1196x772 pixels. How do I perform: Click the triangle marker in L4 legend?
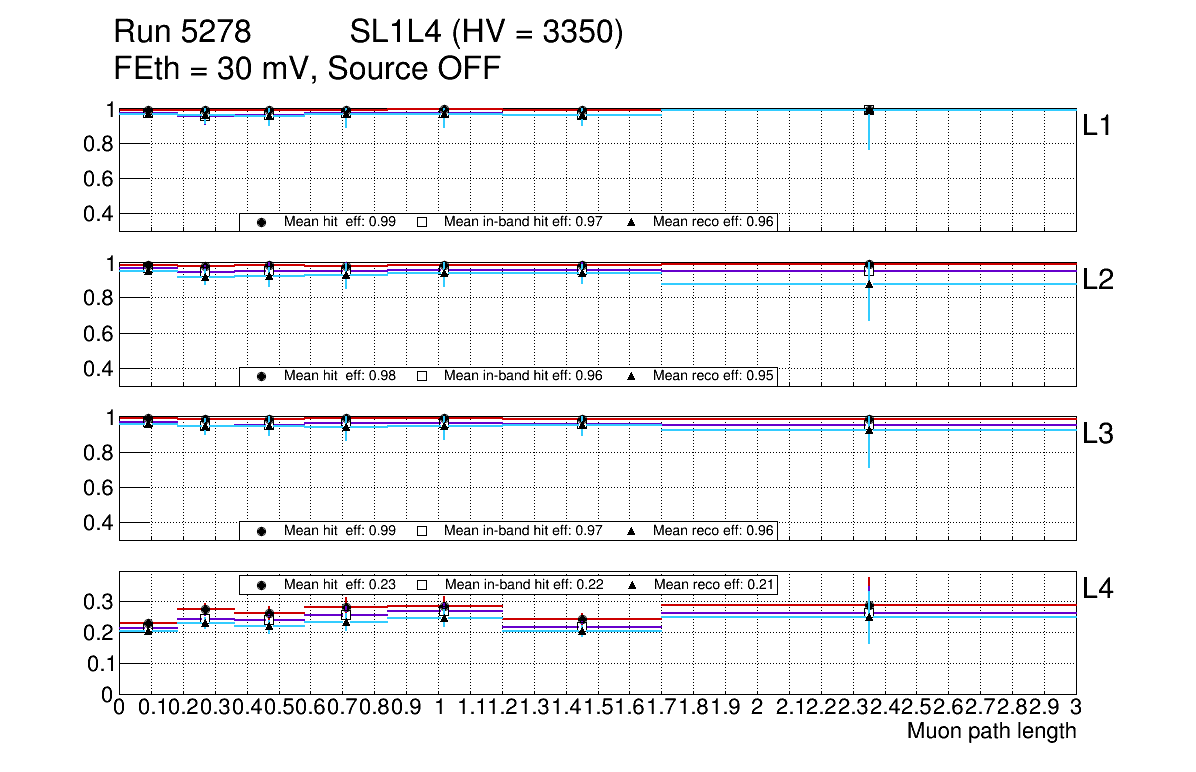(632, 585)
